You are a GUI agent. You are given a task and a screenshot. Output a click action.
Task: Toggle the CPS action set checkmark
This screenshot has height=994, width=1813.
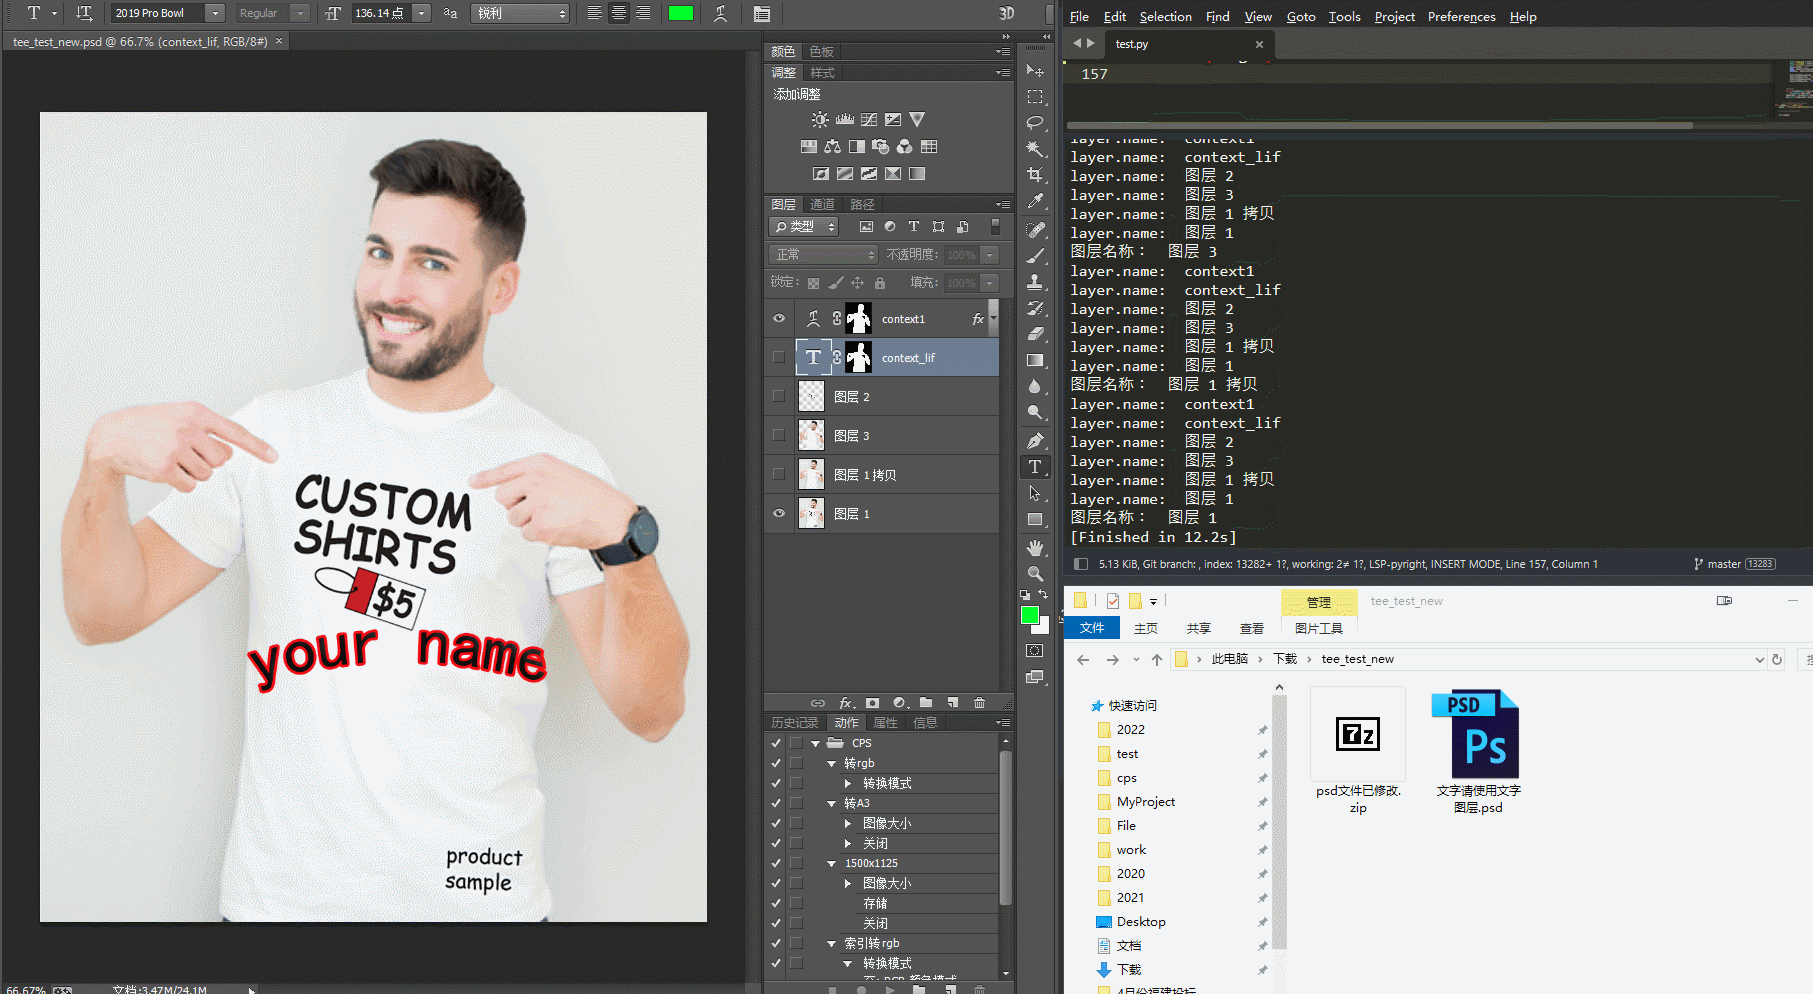776,743
